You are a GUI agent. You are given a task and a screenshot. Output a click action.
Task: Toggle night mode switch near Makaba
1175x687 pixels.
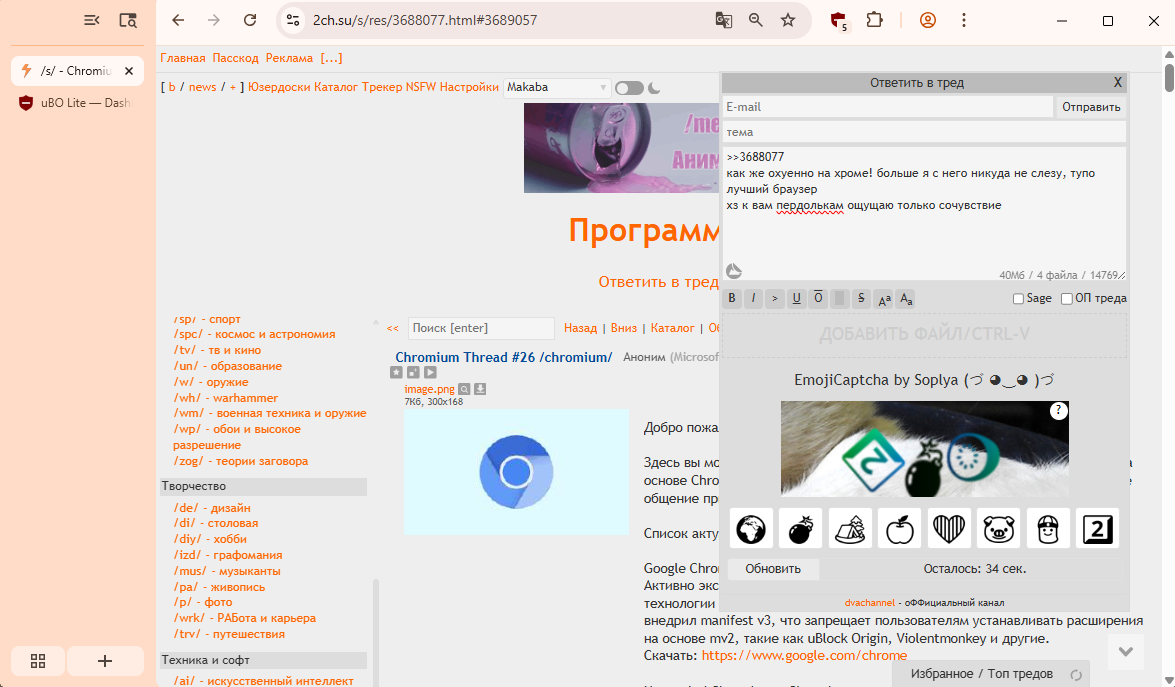click(629, 88)
